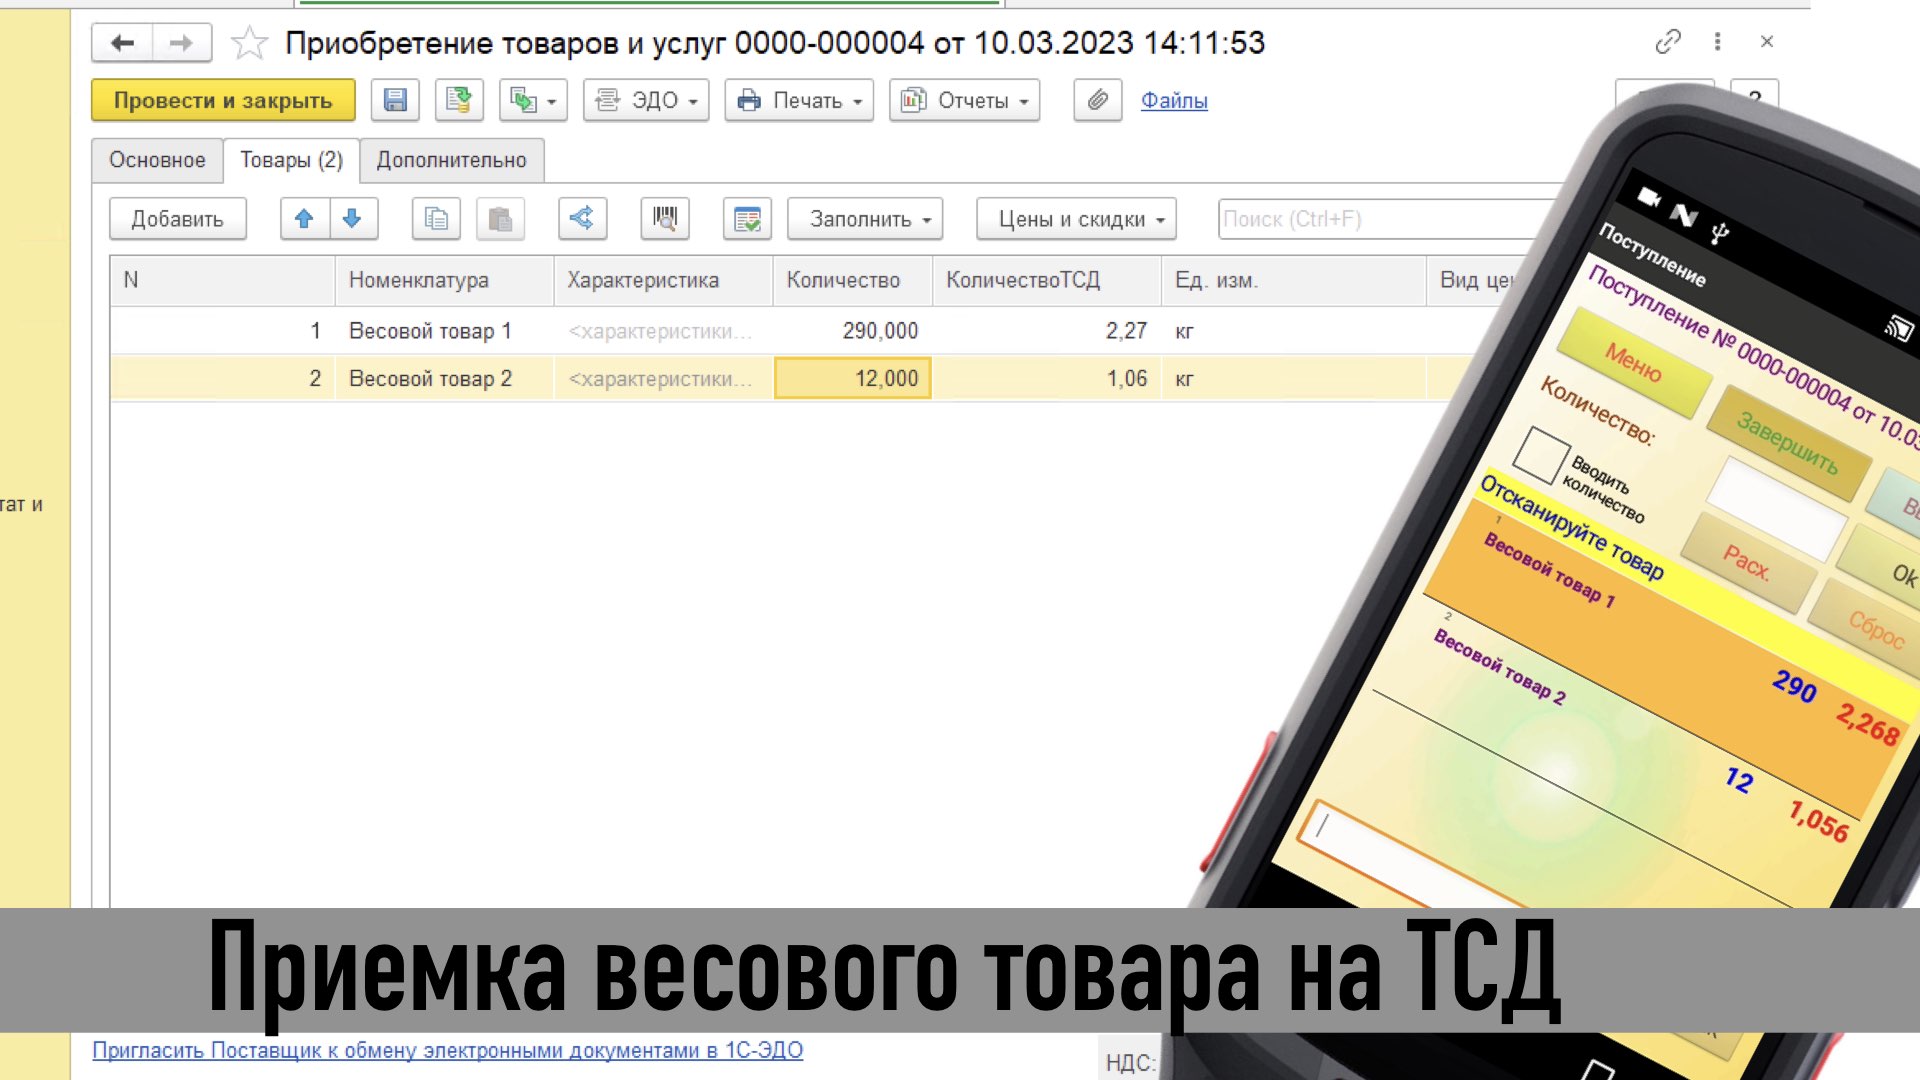Click the post document icon button

point(459,100)
